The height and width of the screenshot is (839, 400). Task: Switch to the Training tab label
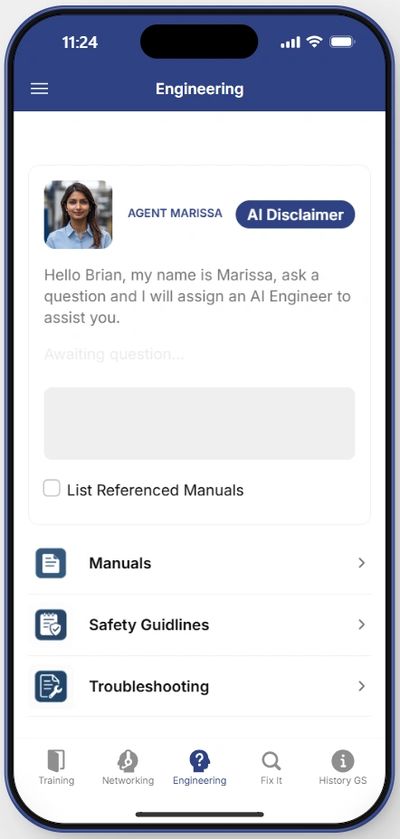coord(56,781)
